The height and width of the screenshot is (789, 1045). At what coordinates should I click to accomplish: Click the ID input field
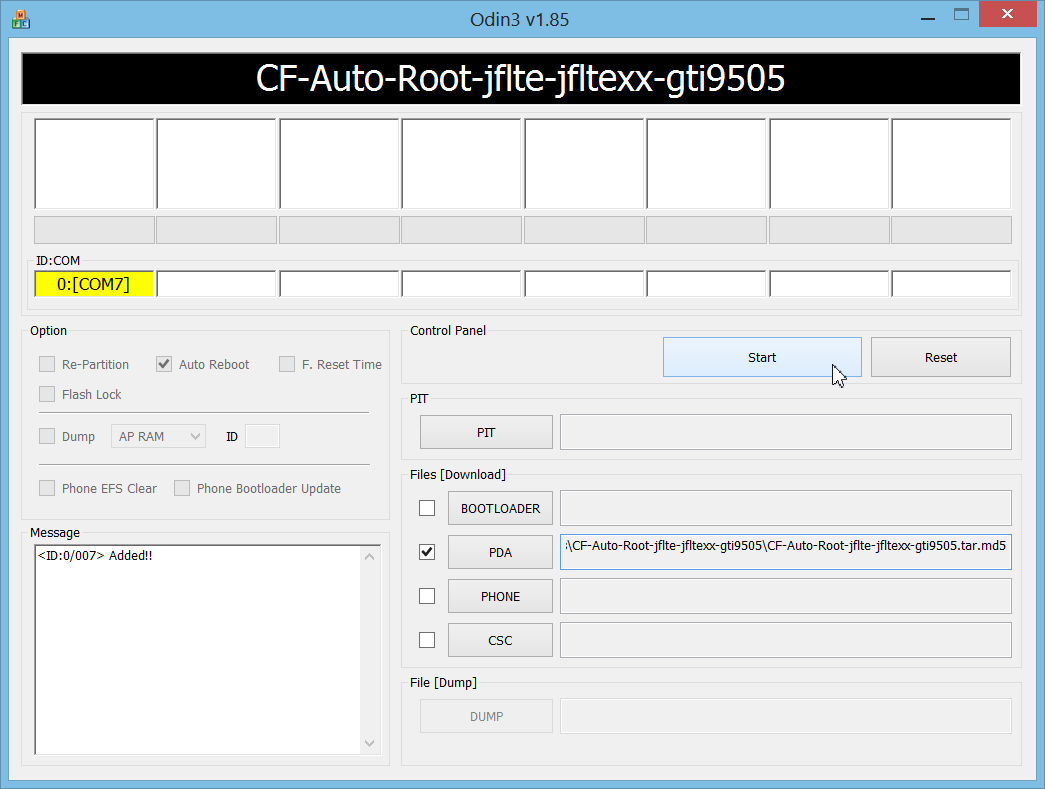(263, 436)
